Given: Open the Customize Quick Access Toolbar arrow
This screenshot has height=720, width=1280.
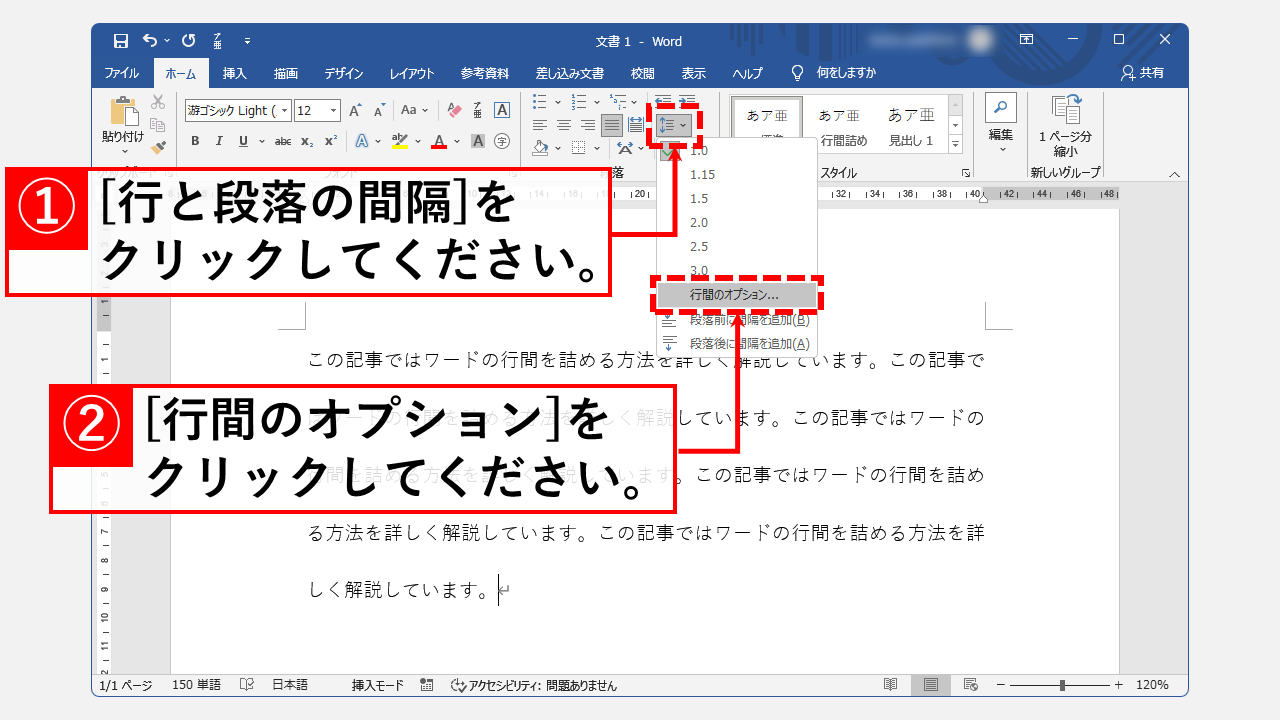Looking at the screenshot, I should click(x=247, y=41).
